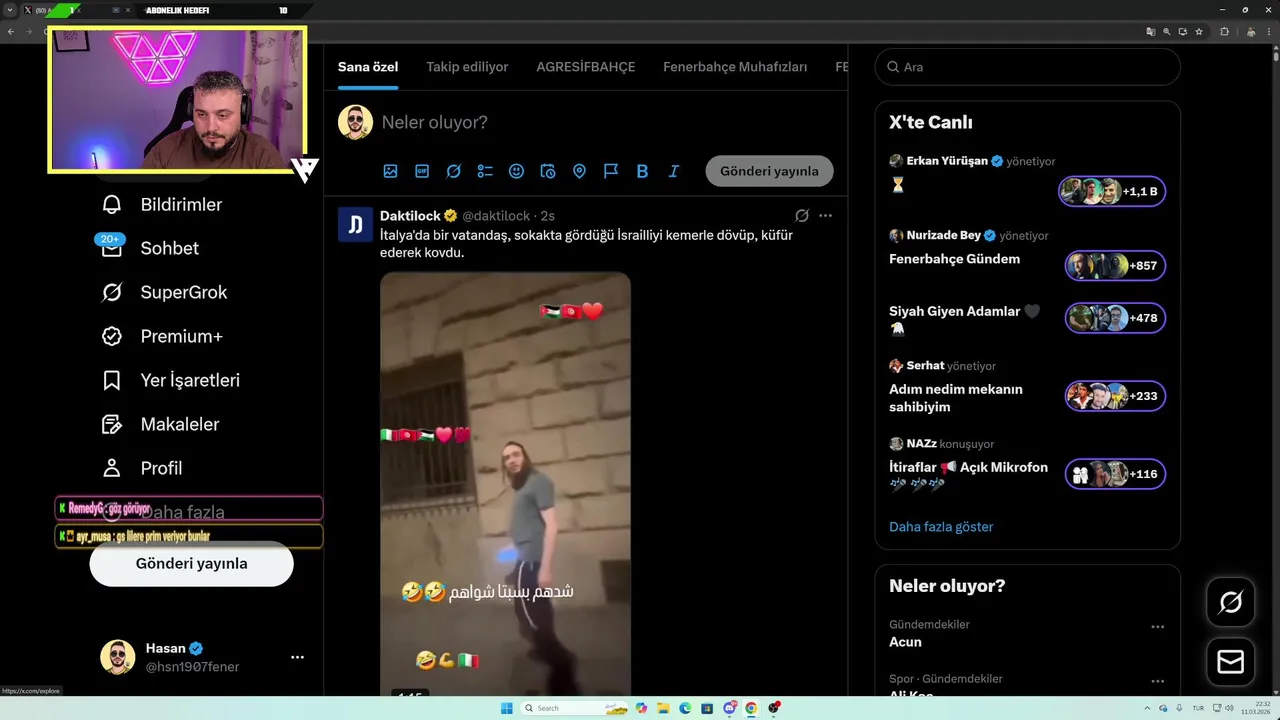
Task: Open the emoji picker in the composer
Action: pyautogui.click(x=516, y=171)
